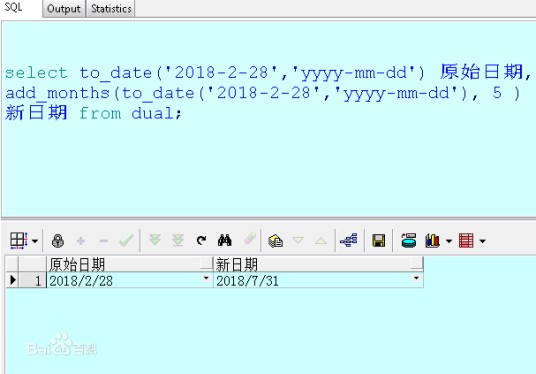Click add_months in the SQL editor
Image resolution: width=536 pixels, height=374 pixels.
pos(57,93)
